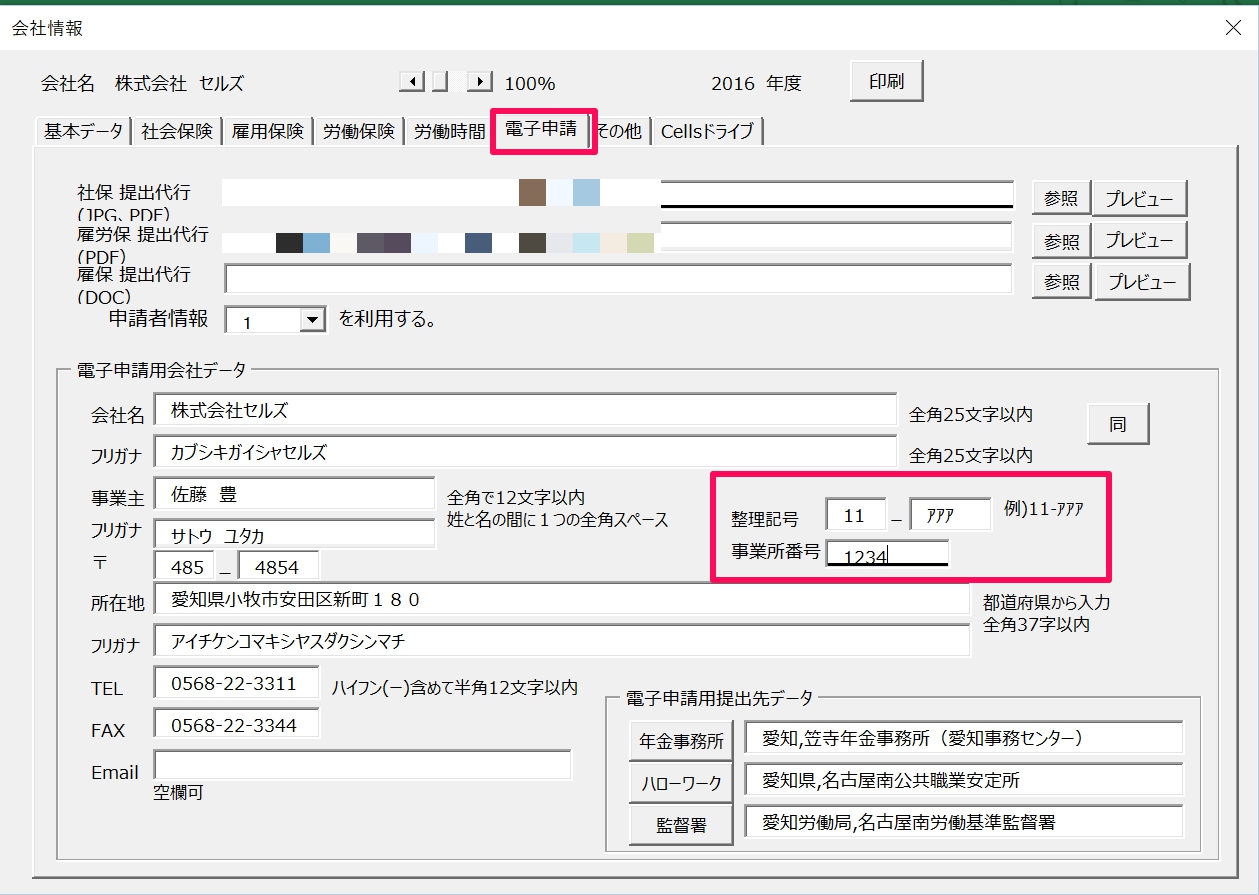Click the 事業所番号 input field
Image resolution: width=1259 pixels, height=895 pixels.
pyautogui.click(x=887, y=555)
